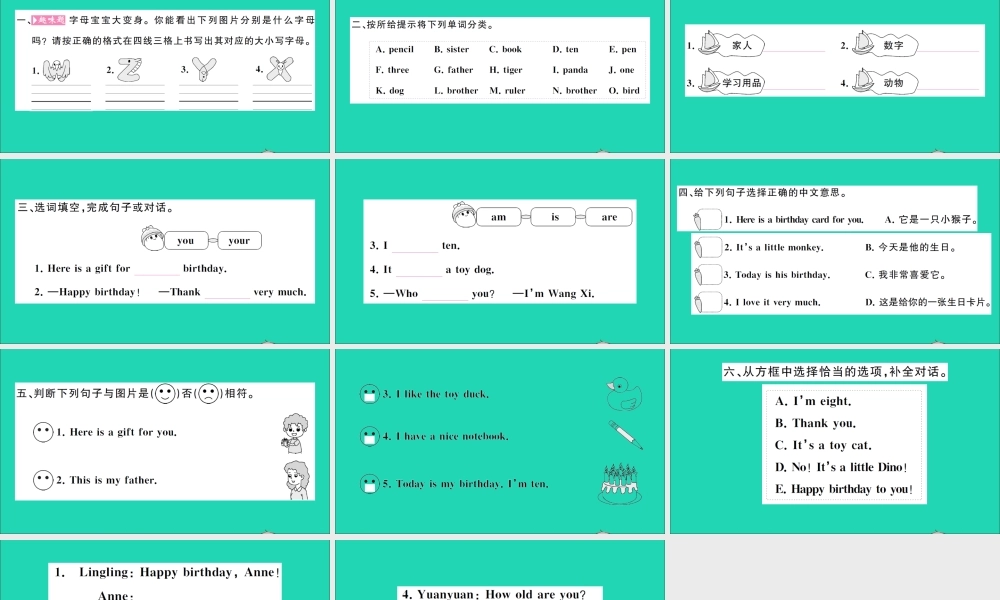Click the letter W cartoon picture
Image resolution: width=1000 pixels, height=600 pixels.
pyautogui.click(x=56, y=70)
